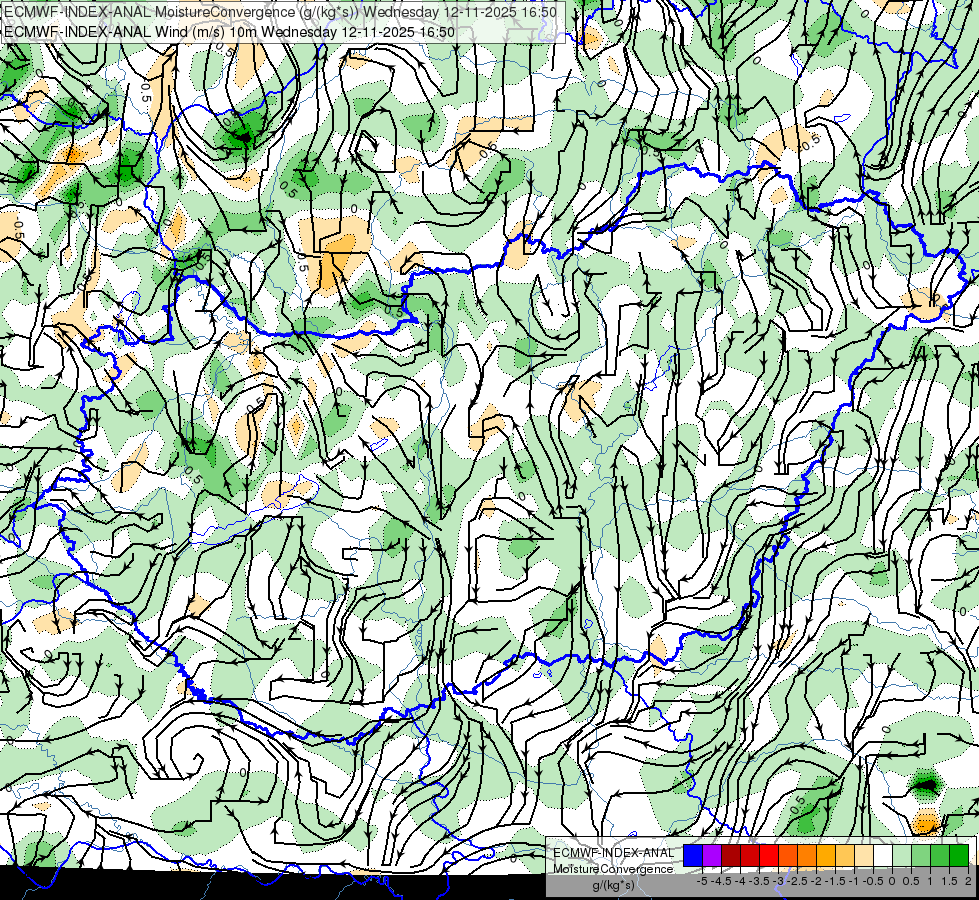
Task: Pick the red-orange swatch between -3 and -2.5
Action: (x=788, y=856)
